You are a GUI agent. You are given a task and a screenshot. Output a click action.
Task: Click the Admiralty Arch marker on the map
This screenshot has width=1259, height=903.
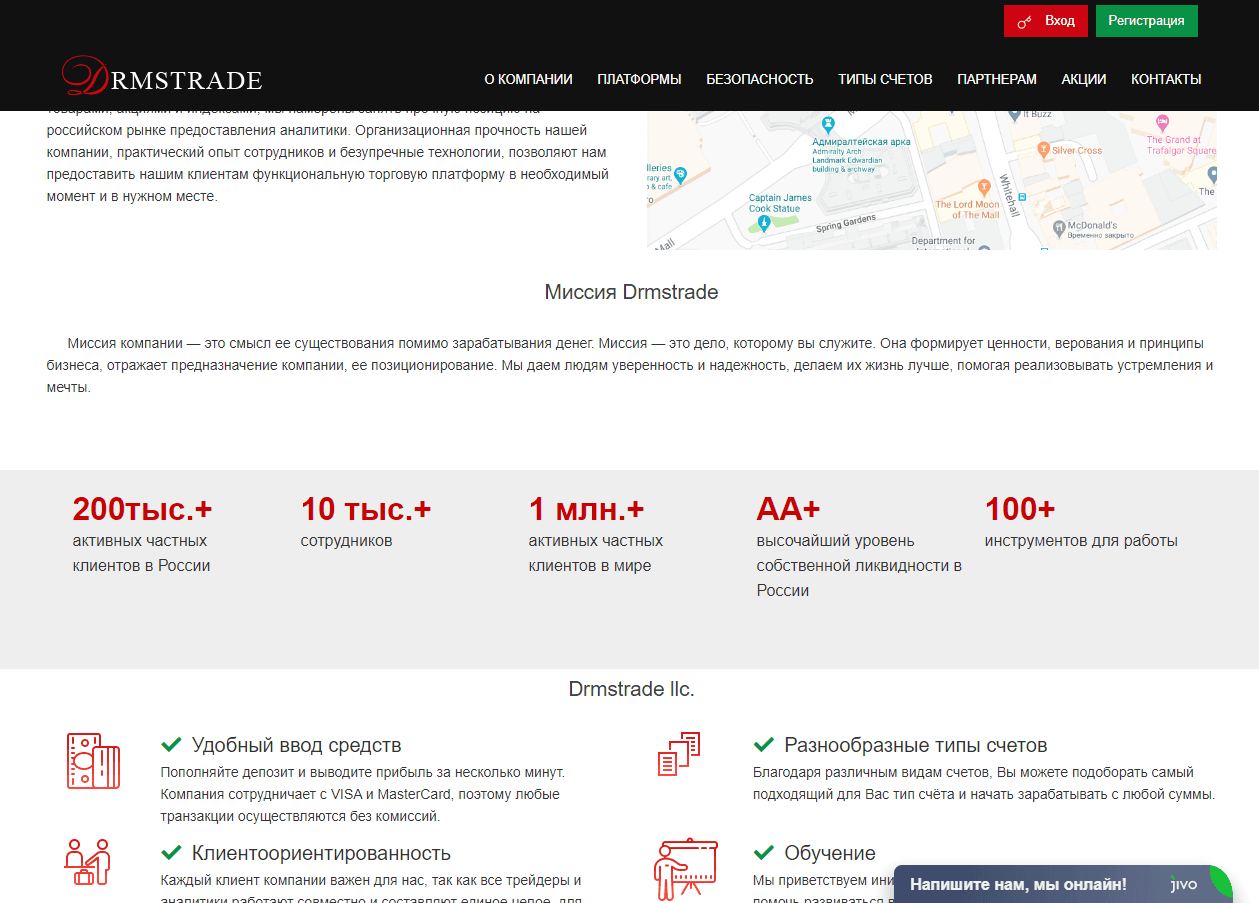[827, 124]
